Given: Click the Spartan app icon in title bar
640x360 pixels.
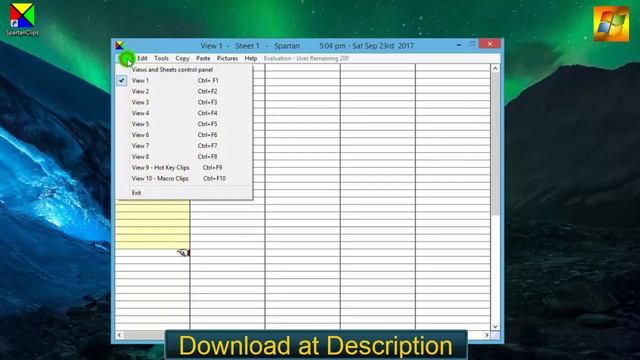Looking at the screenshot, I should point(120,45).
